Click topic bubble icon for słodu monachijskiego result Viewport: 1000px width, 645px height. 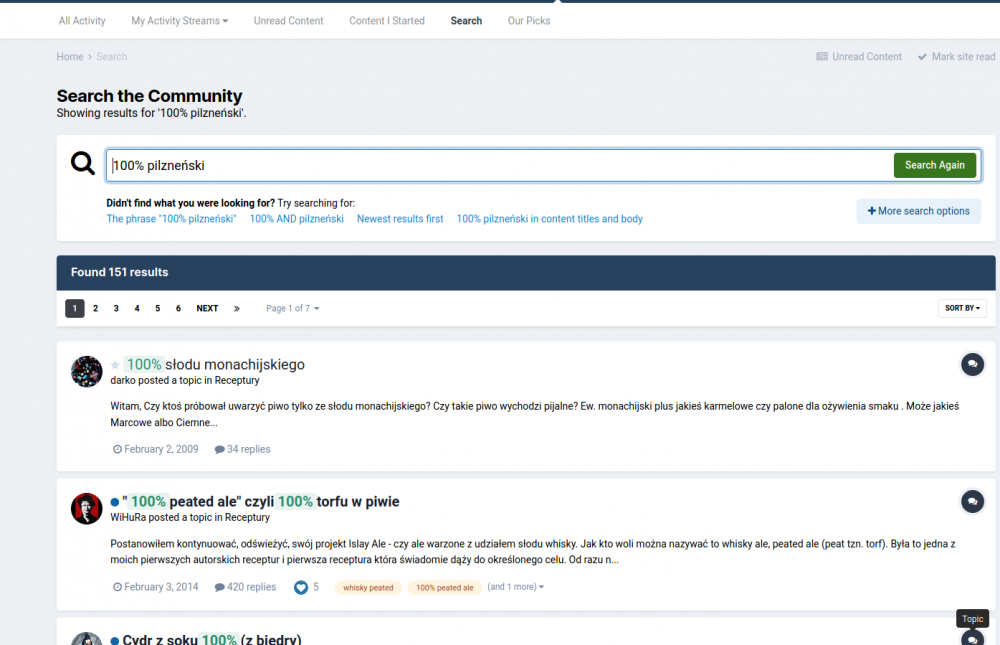coord(972,364)
